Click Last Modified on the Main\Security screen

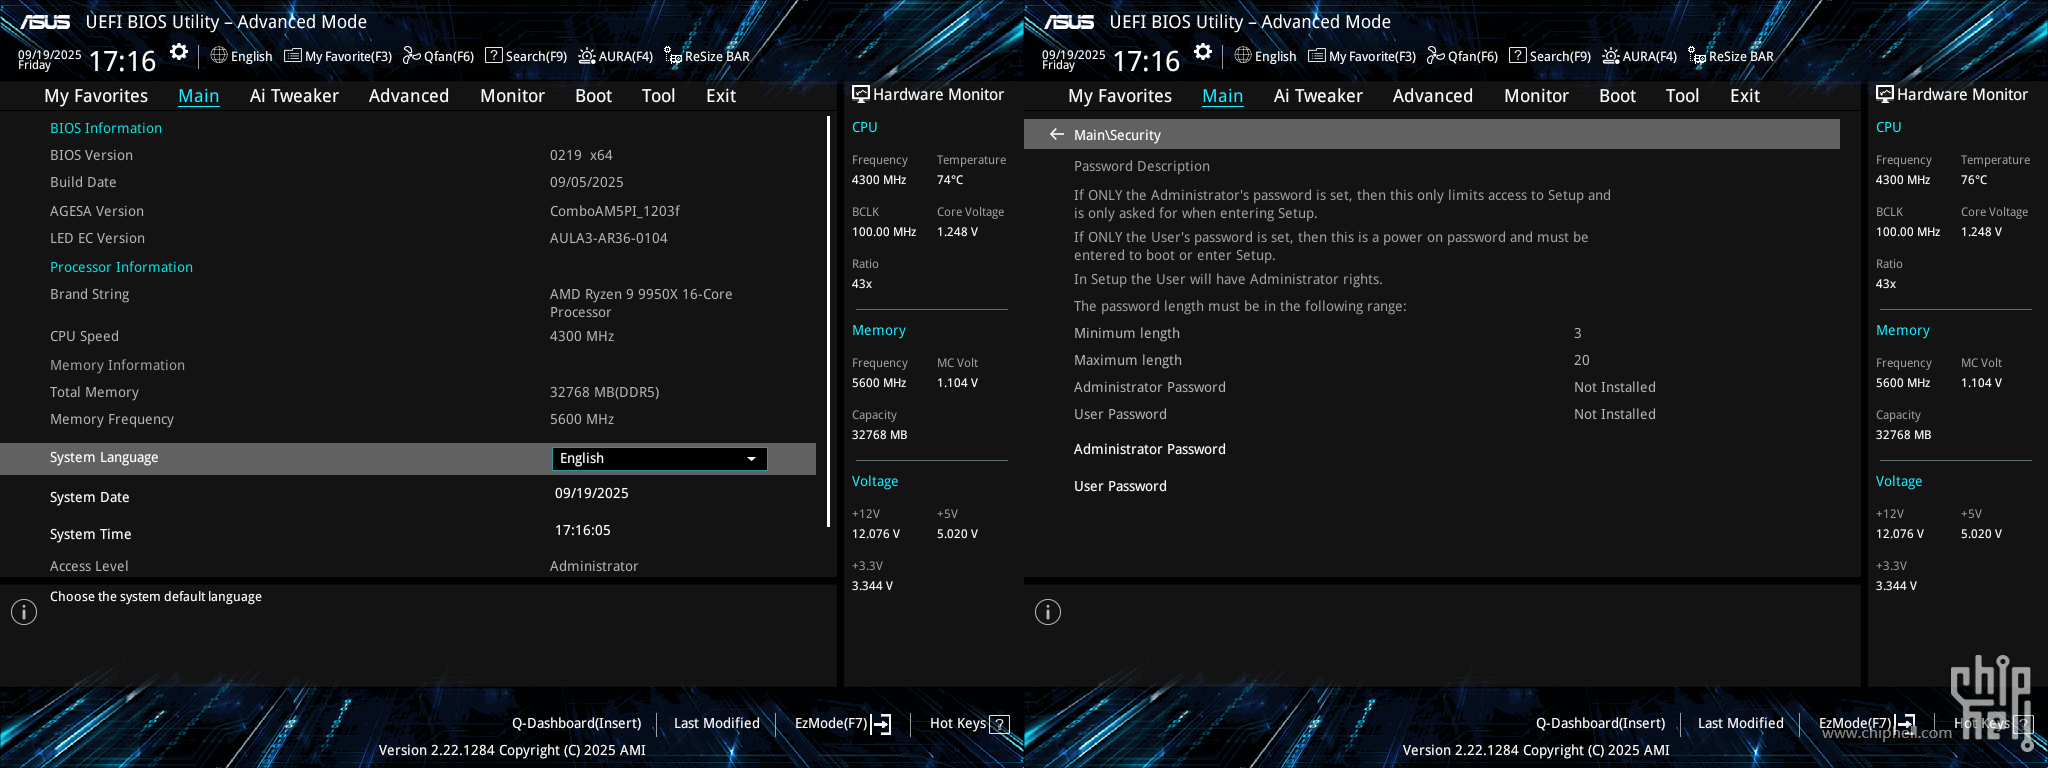point(1741,723)
